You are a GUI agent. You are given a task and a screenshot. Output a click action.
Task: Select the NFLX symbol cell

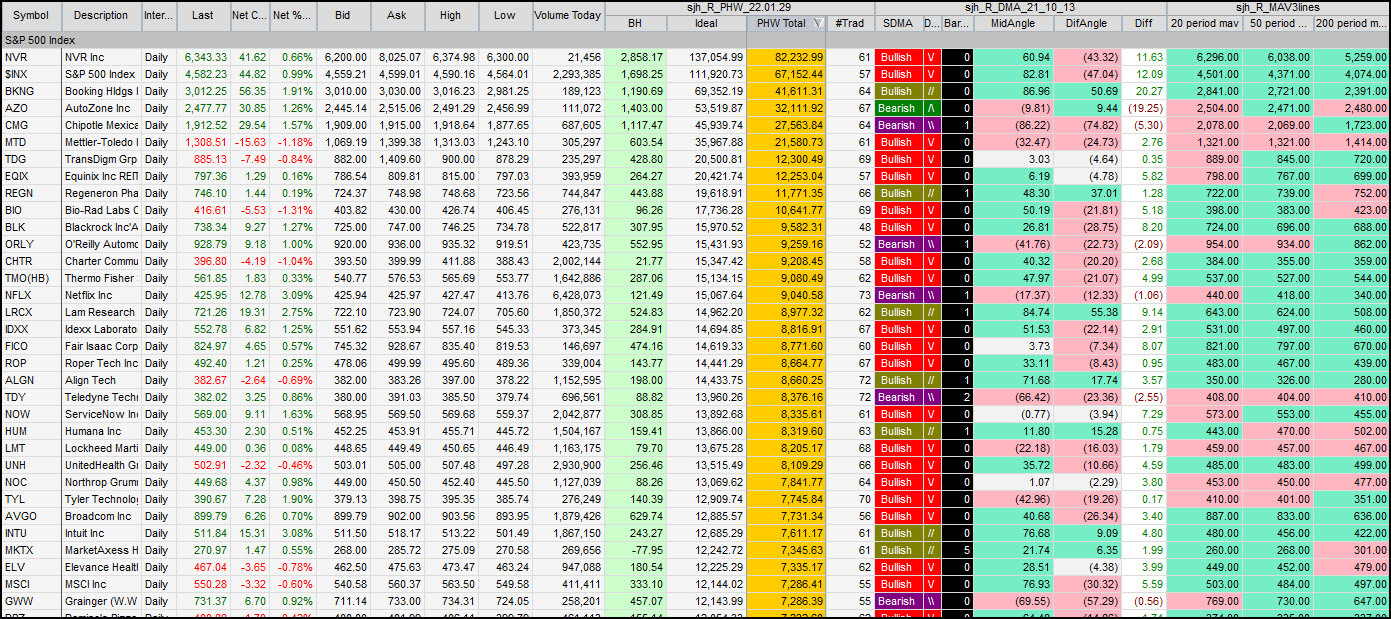tap(31, 295)
